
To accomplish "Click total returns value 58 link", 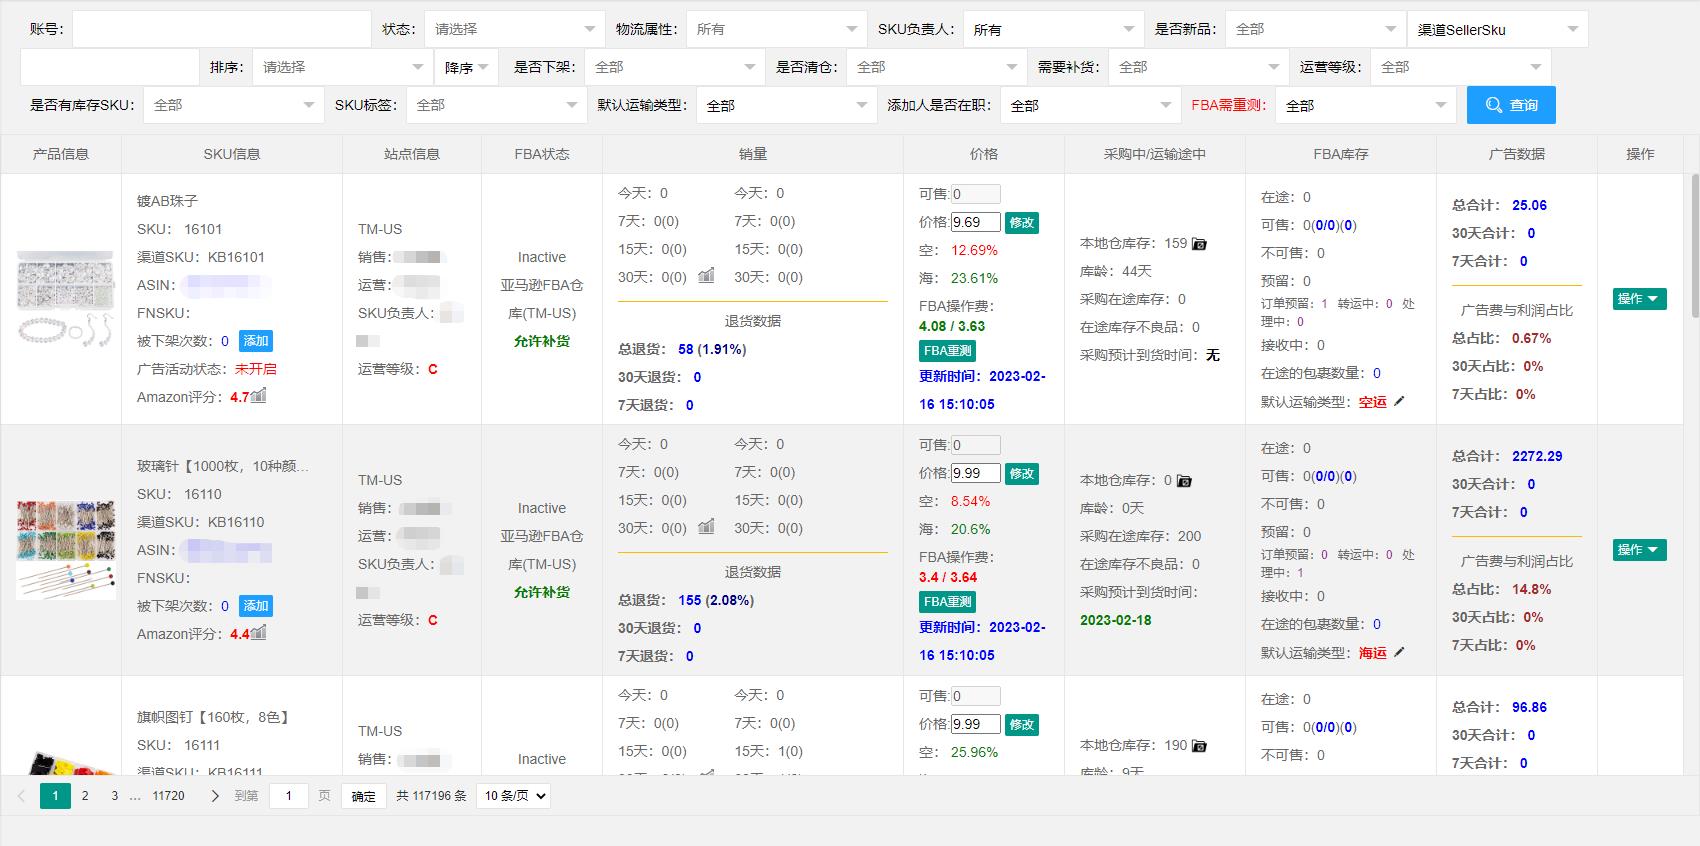I will [x=685, y=349].
